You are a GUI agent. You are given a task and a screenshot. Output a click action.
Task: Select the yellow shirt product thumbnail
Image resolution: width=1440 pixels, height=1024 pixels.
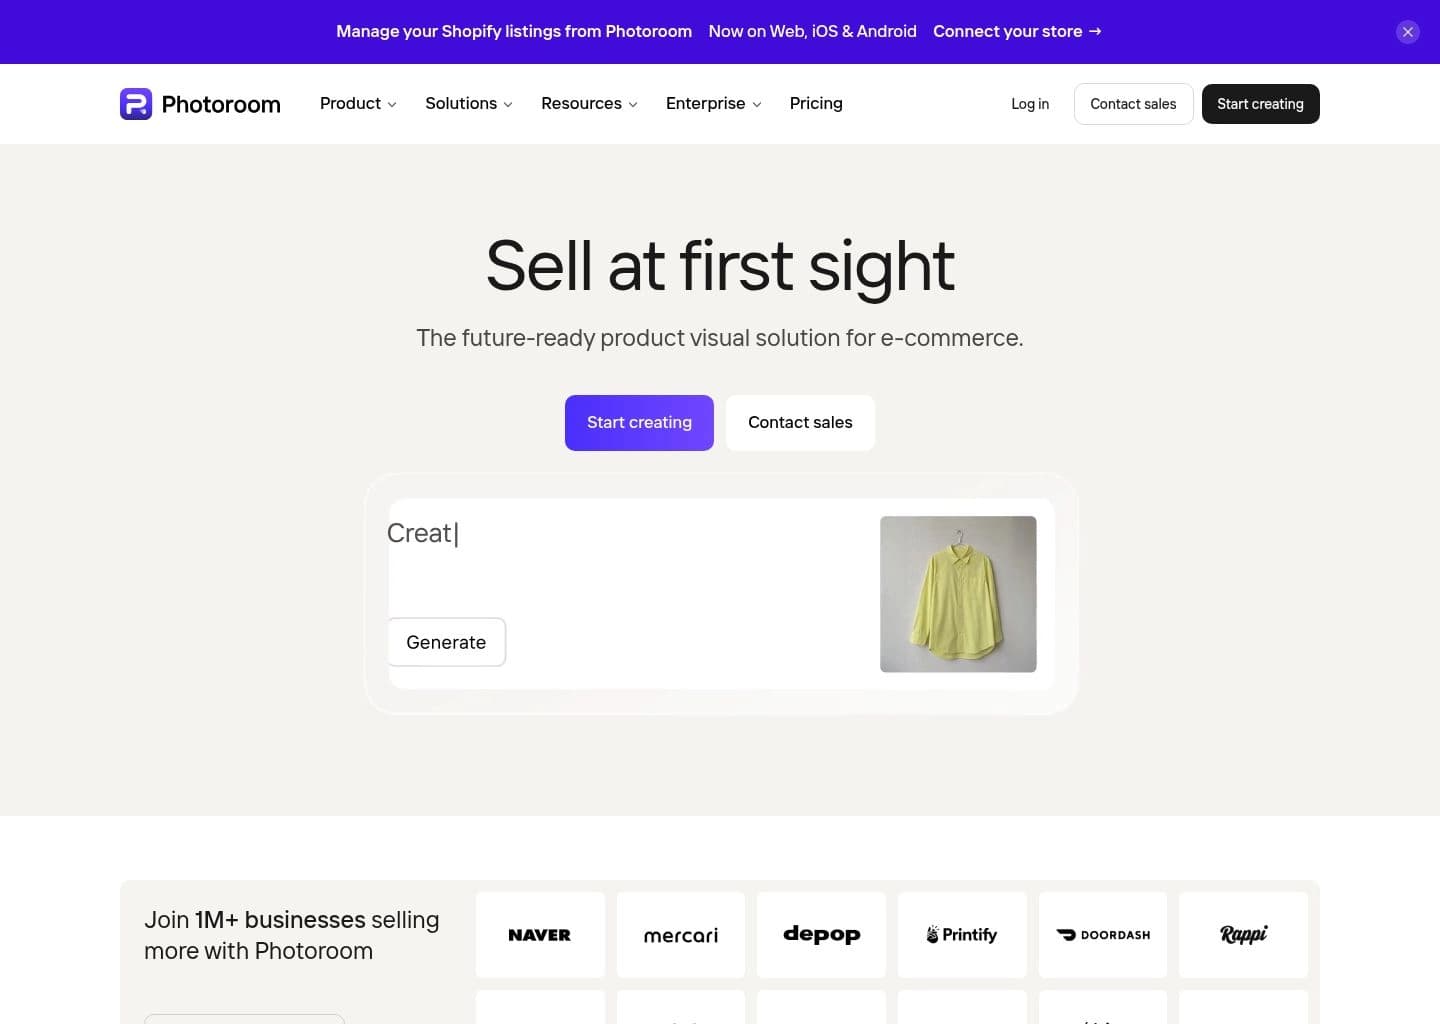958,594
